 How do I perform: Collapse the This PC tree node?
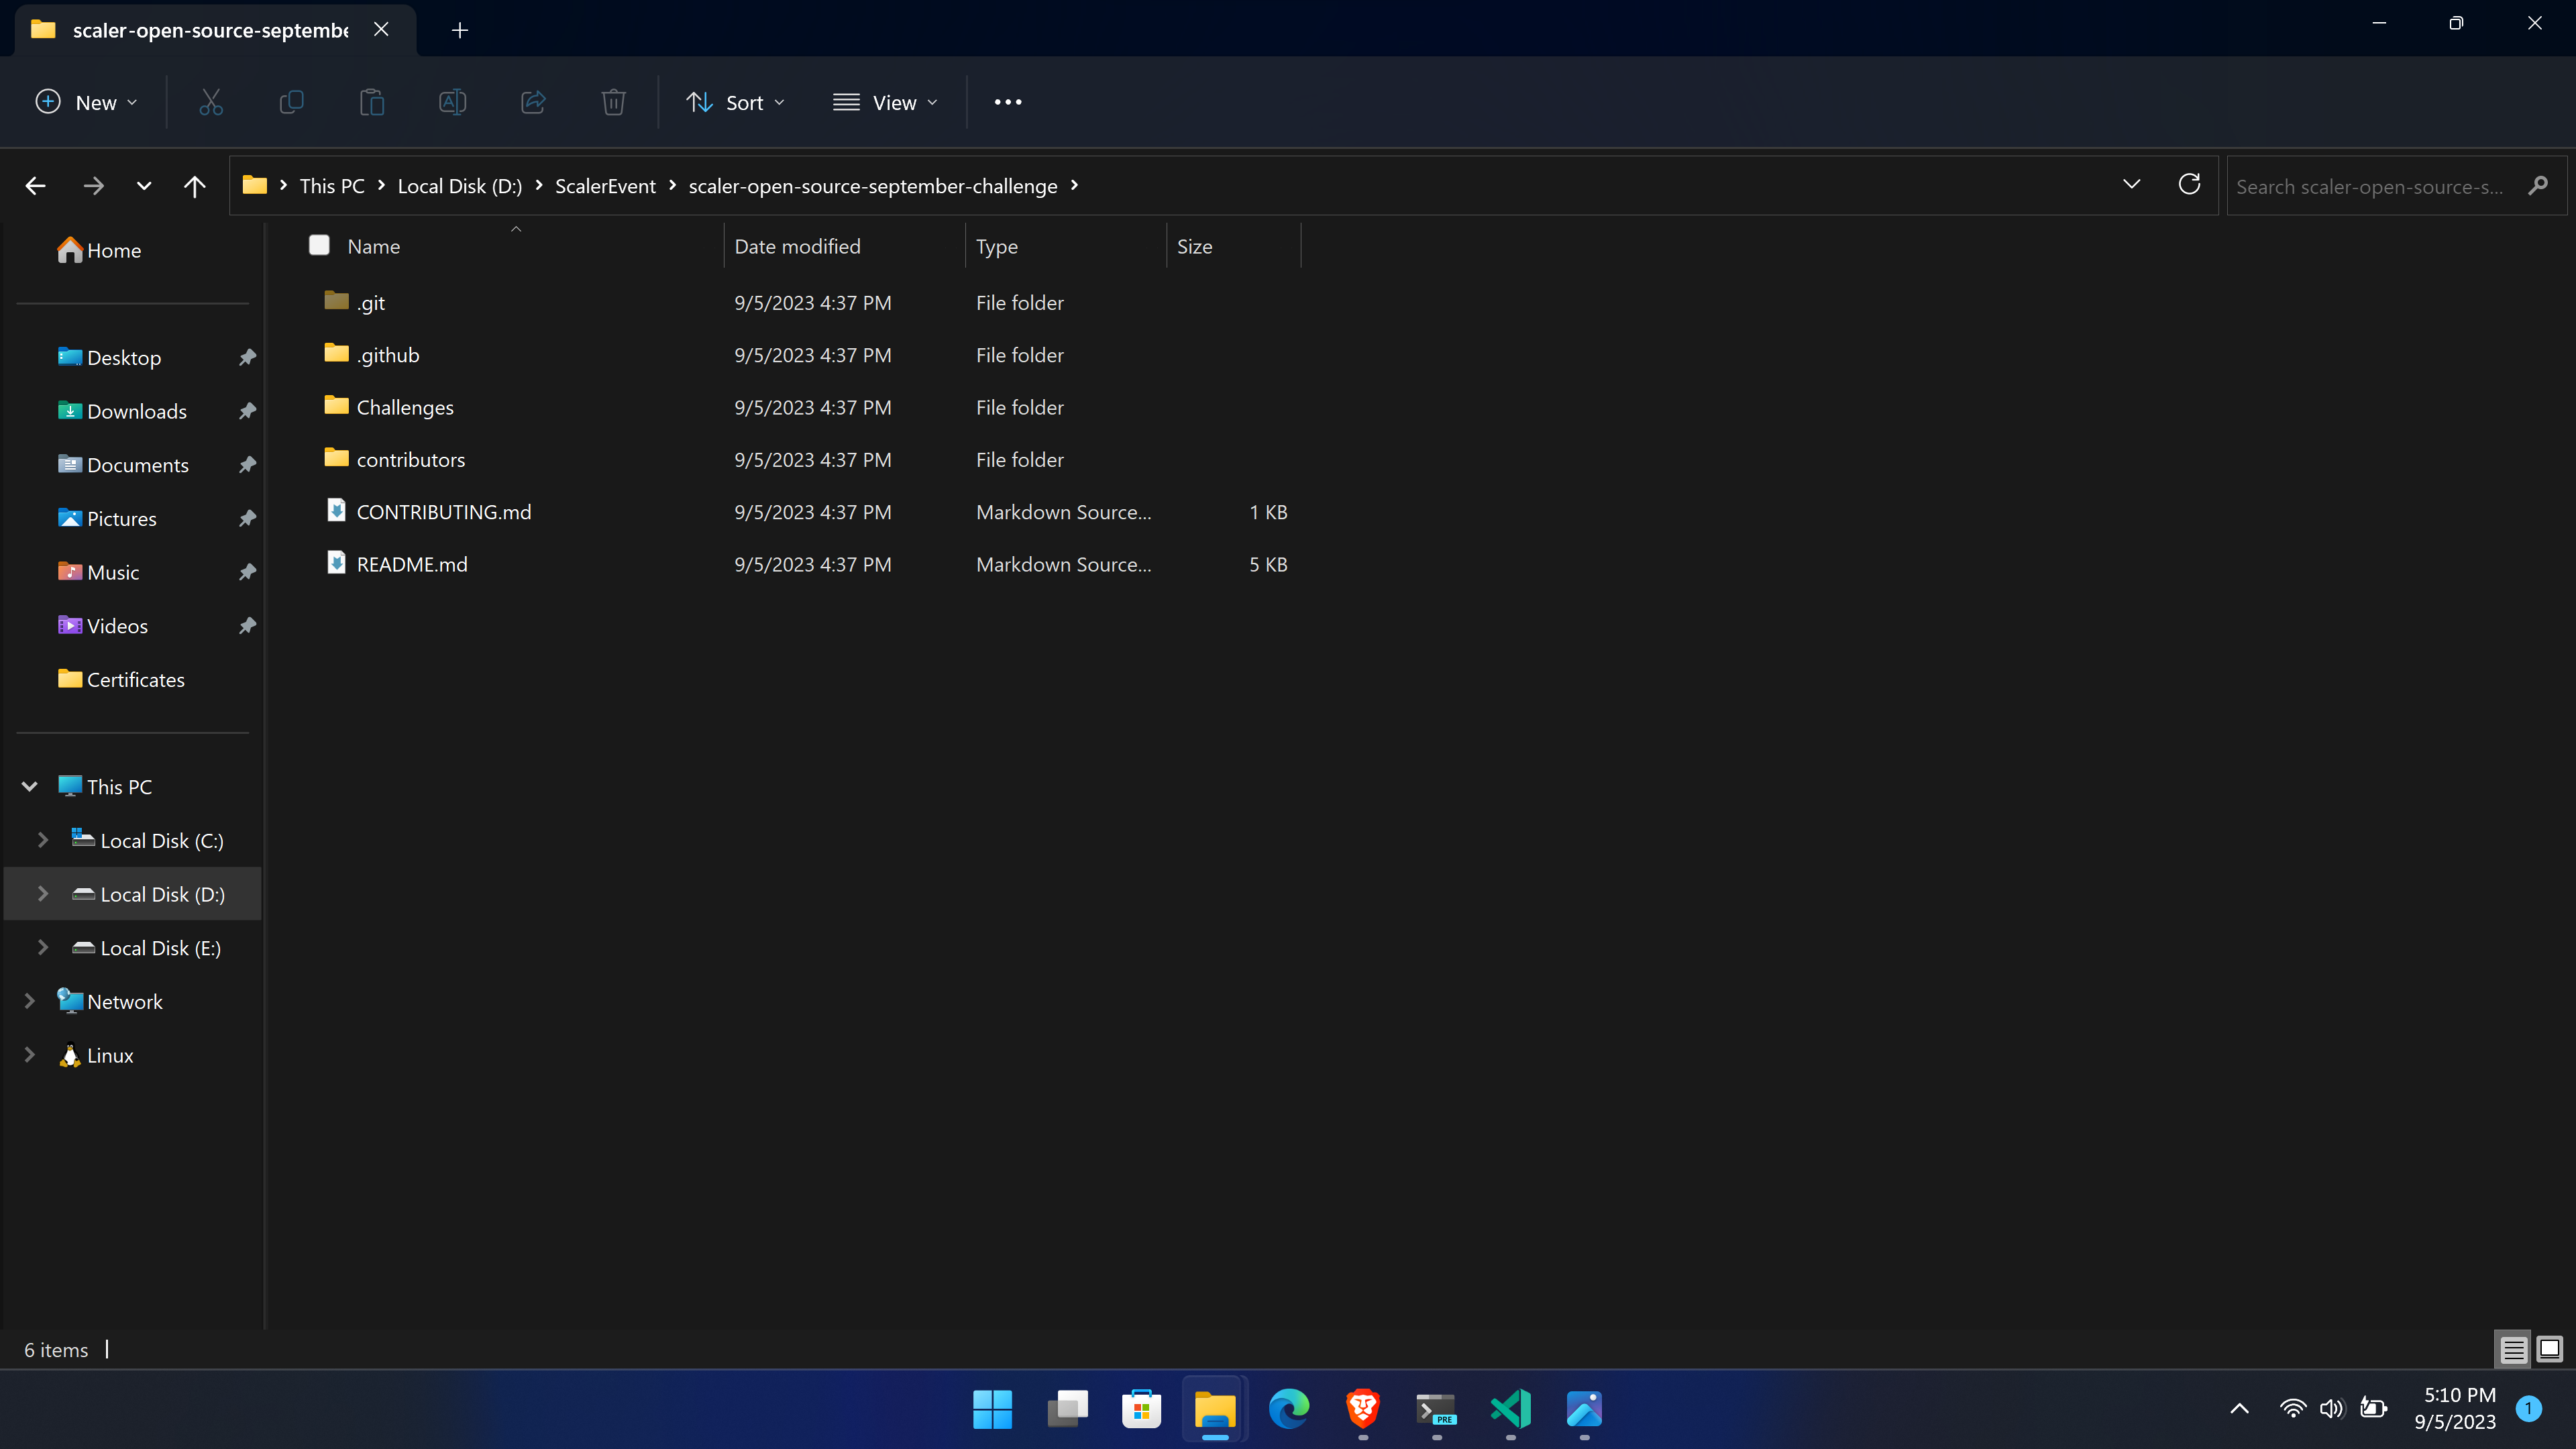(x=29, y=786)
